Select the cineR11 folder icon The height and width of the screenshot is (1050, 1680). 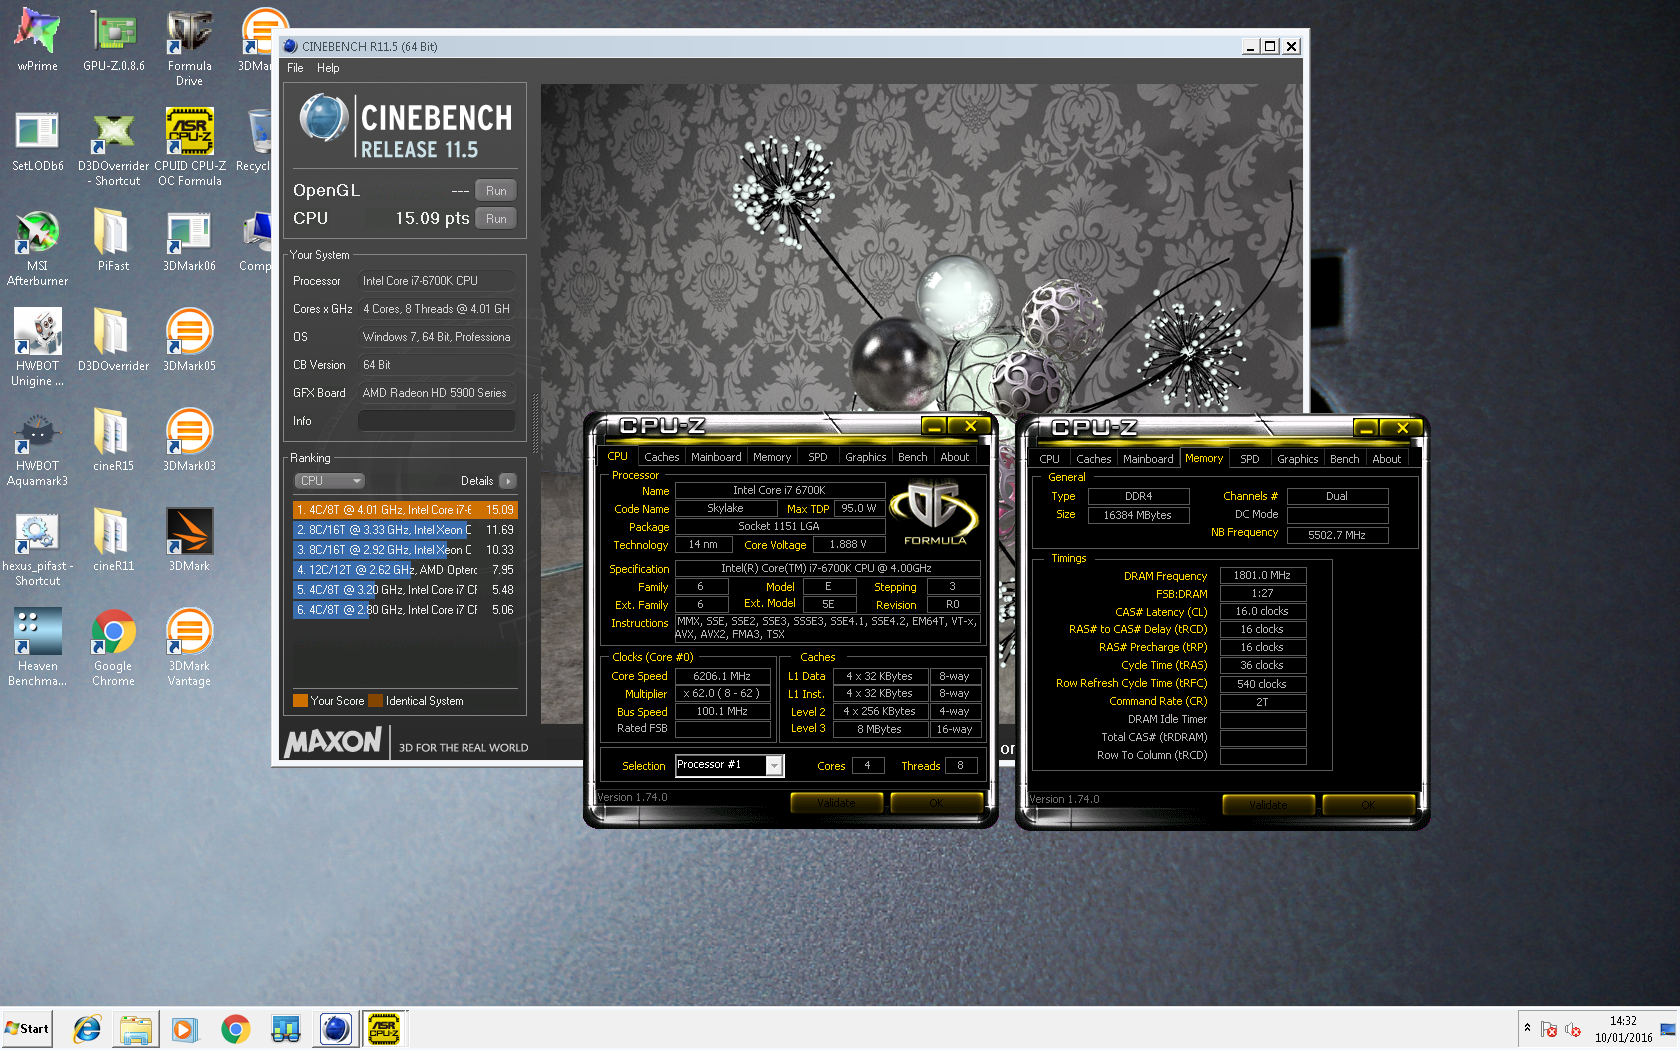[x=113, y=540]
